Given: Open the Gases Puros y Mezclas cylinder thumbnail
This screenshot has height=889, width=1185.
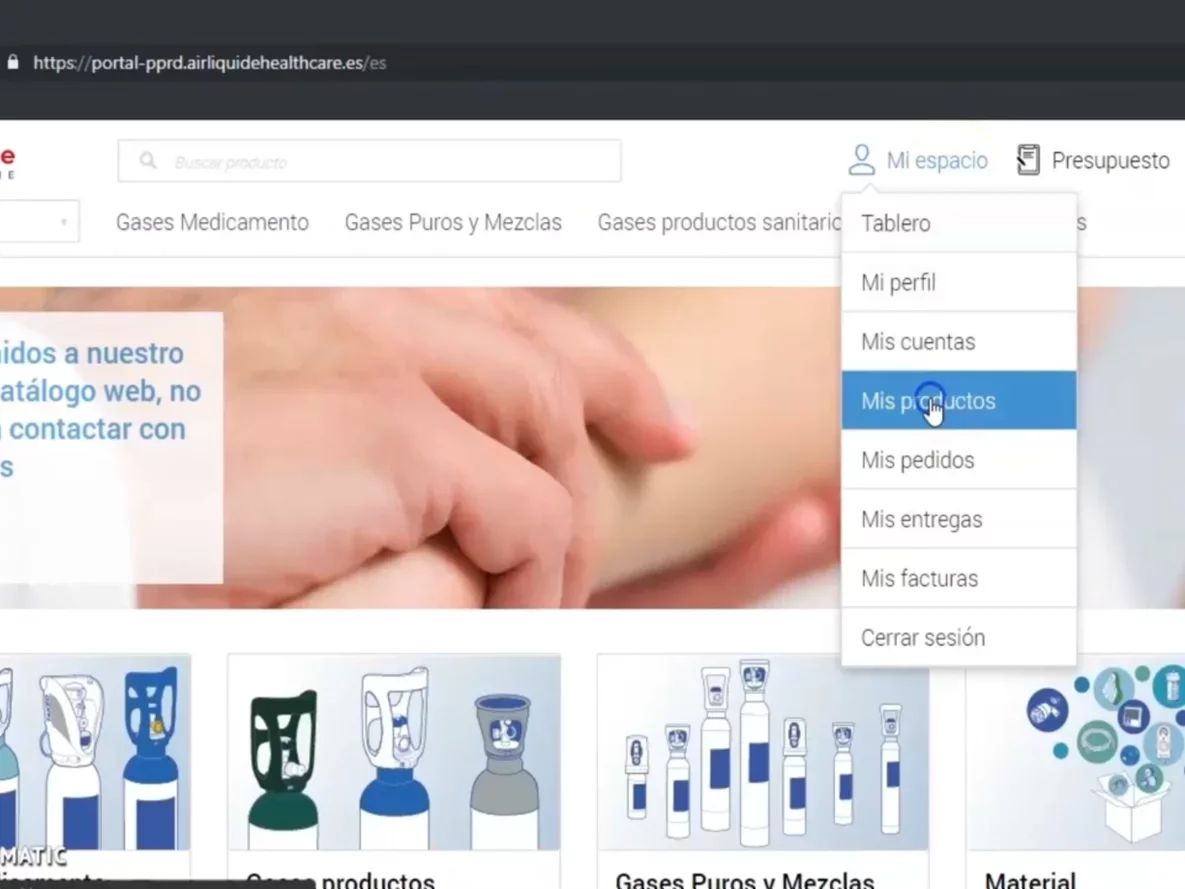Looking at the screenshot, I should click(762, 752).
